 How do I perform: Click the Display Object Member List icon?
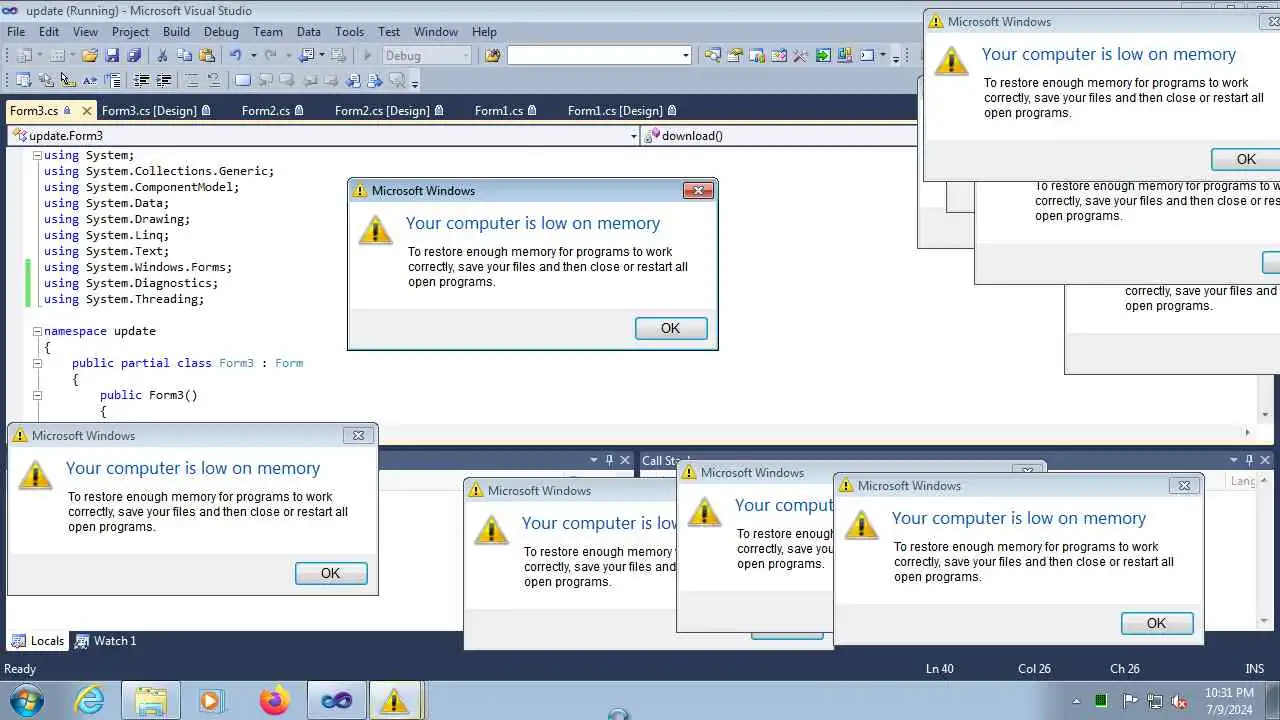coord(22,80)
